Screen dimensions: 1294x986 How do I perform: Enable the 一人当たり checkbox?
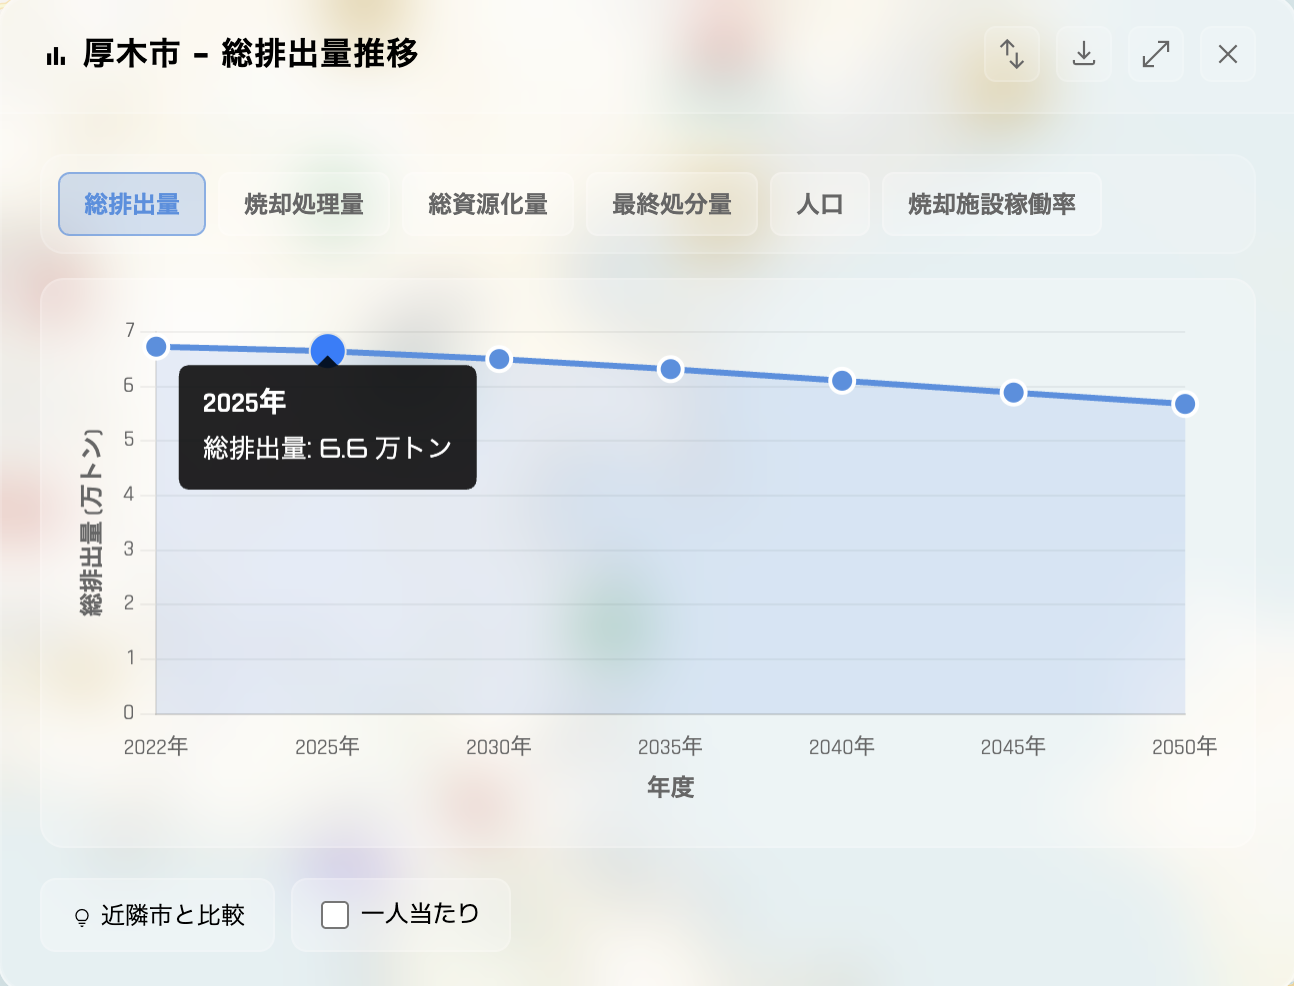coord(335,915)
